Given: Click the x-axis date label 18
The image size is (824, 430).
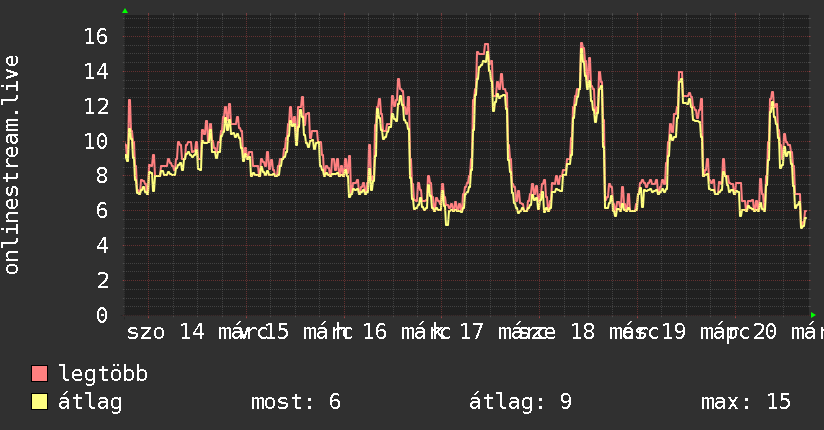Looking at the screenshot, I should 583,332.
